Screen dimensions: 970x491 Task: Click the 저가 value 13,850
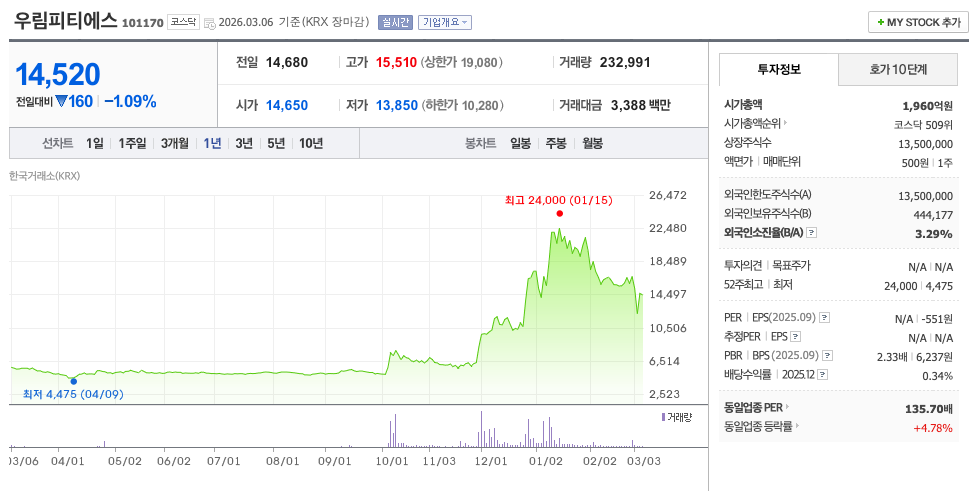point(397,106)
